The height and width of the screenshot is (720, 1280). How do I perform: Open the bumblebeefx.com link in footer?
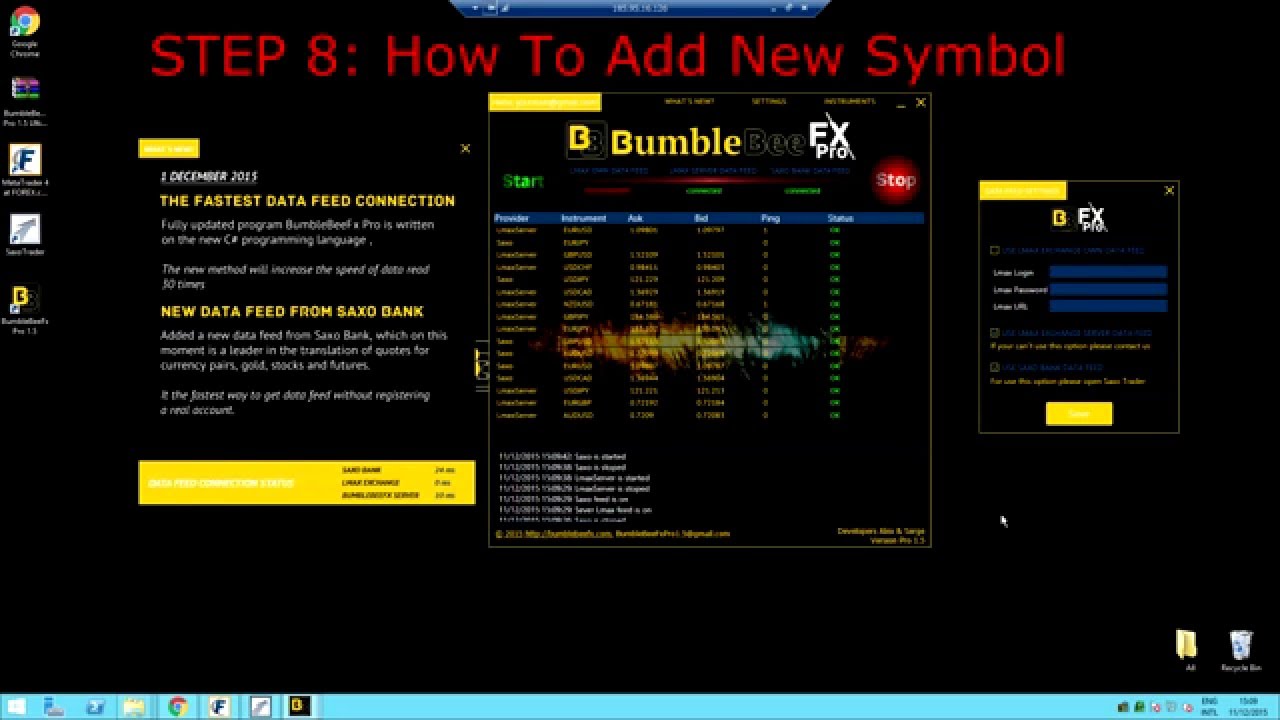point(568,534)
